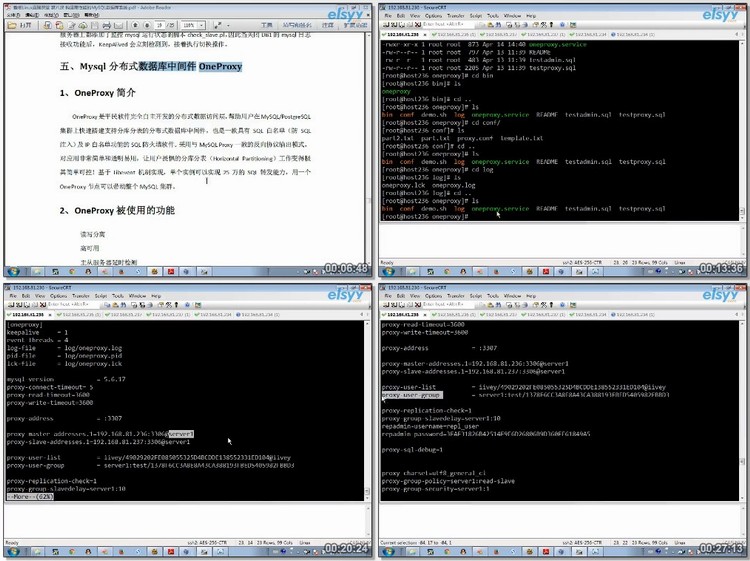Screen dimensions: 750x561
Task: Click the Chrome taskbar icon in 00:06:48 frame
Action: (72, 272)
